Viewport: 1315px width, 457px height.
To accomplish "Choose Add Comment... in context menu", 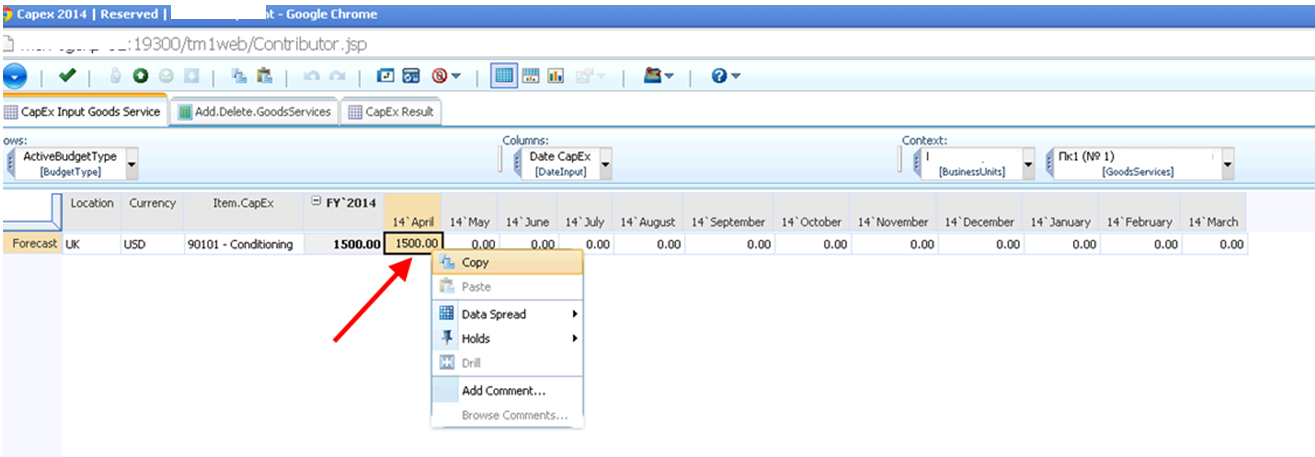I will 507,391.
